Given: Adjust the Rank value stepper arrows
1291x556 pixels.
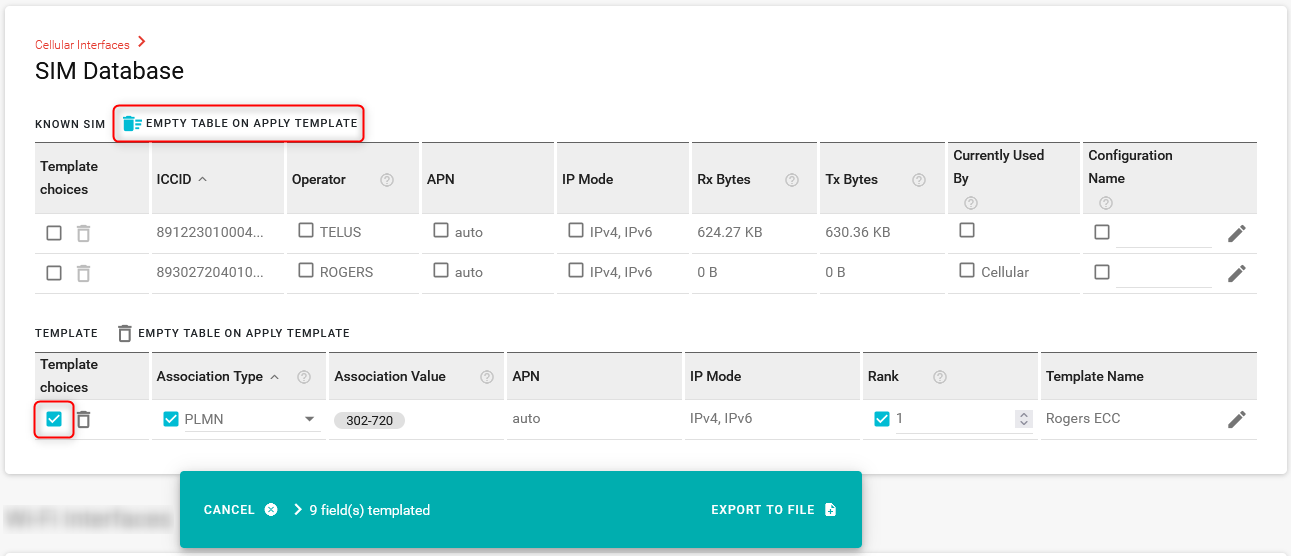Looking at the screenshot, I should pos(1023,420).
